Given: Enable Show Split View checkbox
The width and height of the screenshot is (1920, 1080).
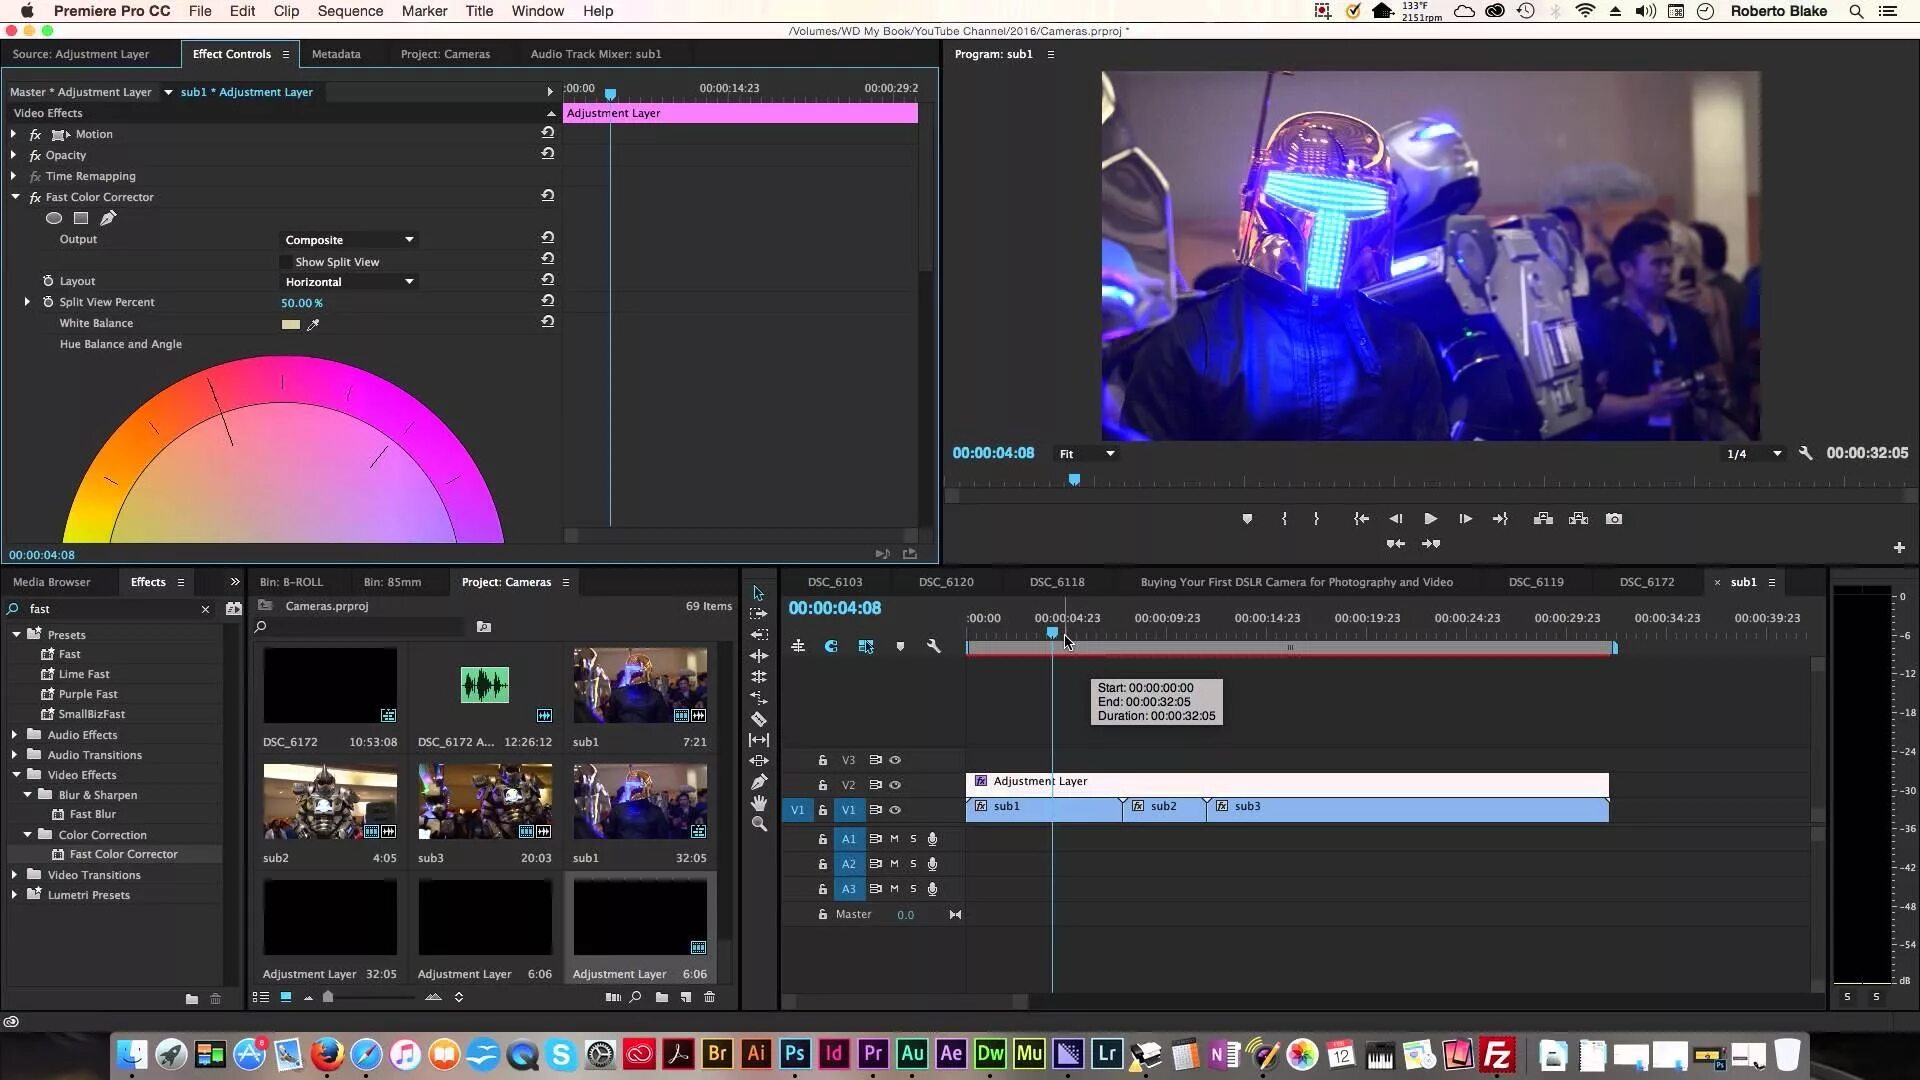Looking at the screenshot, I should click(x=286, y=262).
